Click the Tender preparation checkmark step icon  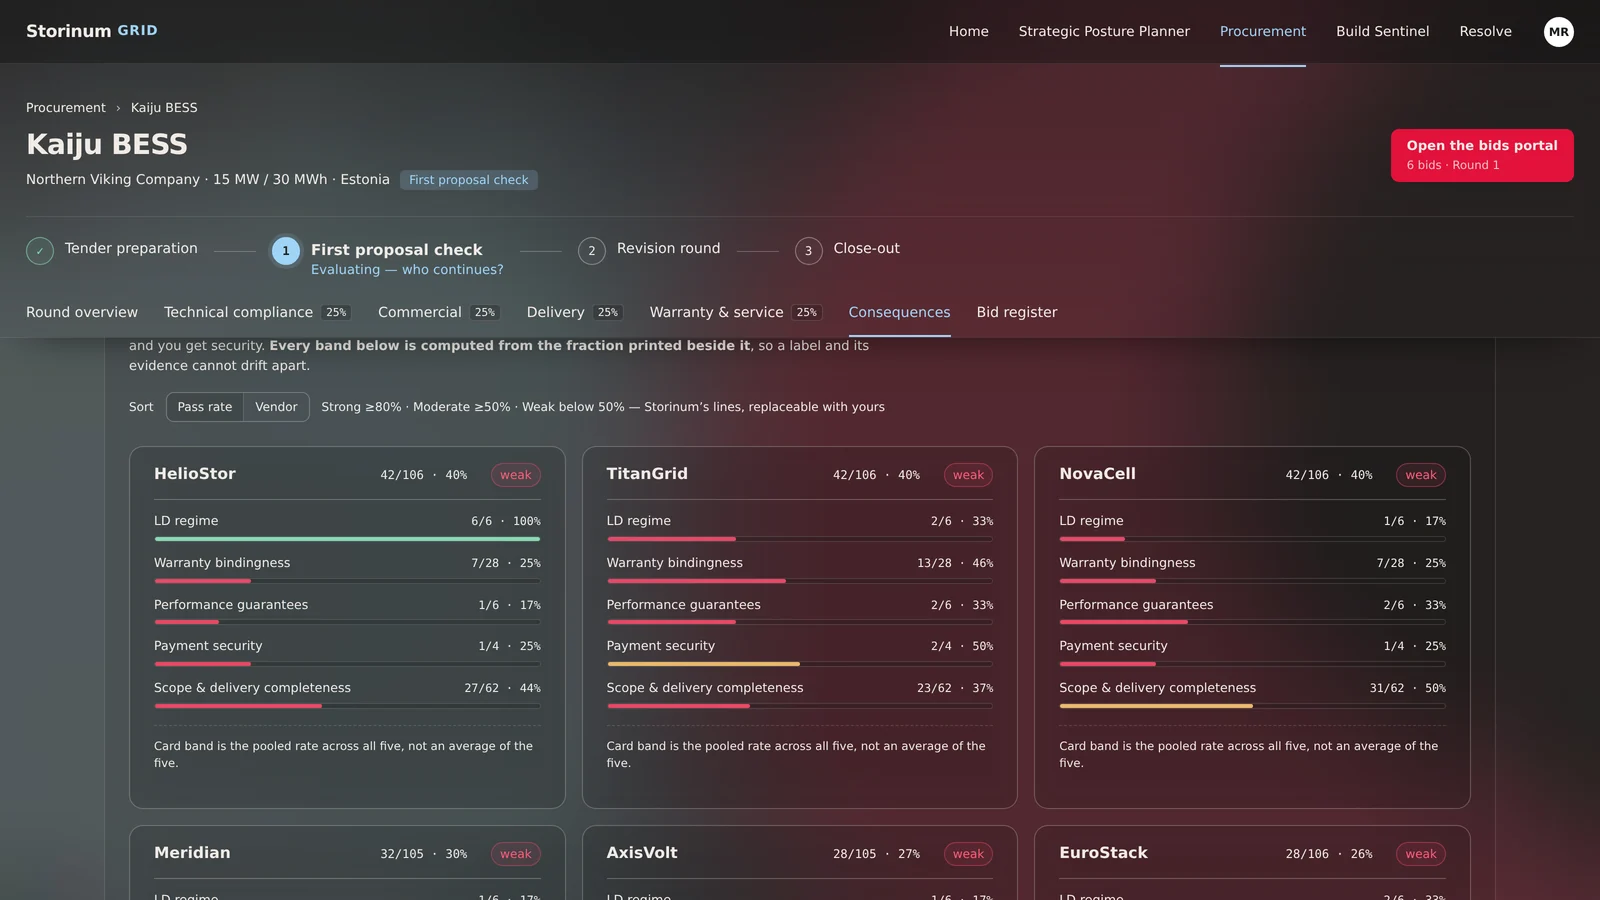(40, 251)
